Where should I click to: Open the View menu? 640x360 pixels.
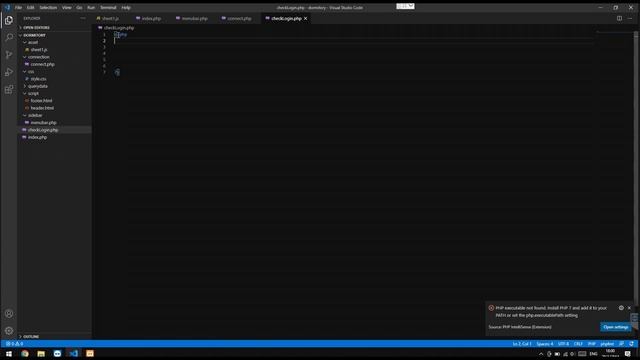tap(67, 7)
